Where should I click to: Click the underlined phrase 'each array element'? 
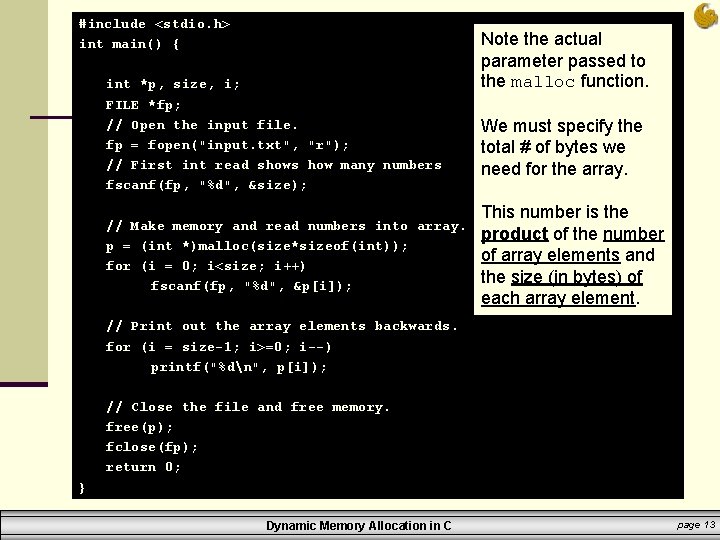558,298
